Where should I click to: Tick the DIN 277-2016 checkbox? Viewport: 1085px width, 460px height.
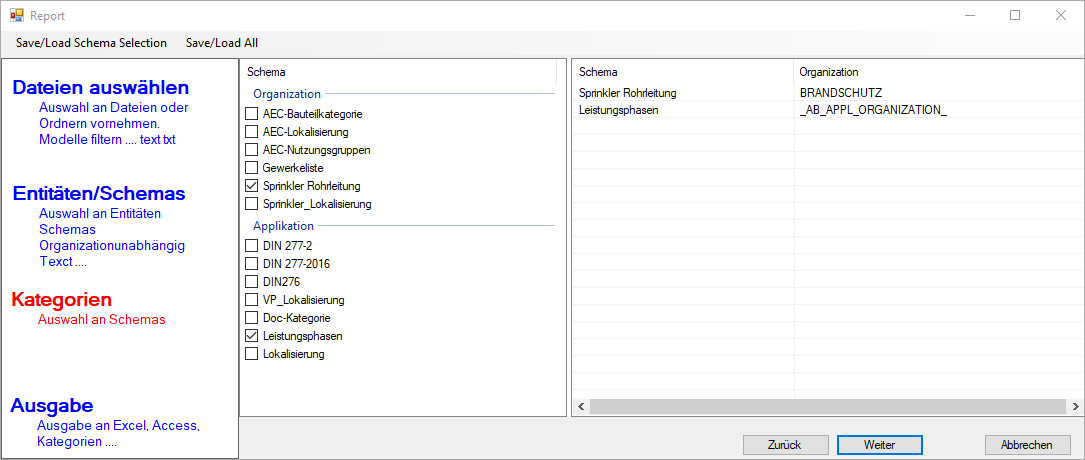[x=251, y=264]
